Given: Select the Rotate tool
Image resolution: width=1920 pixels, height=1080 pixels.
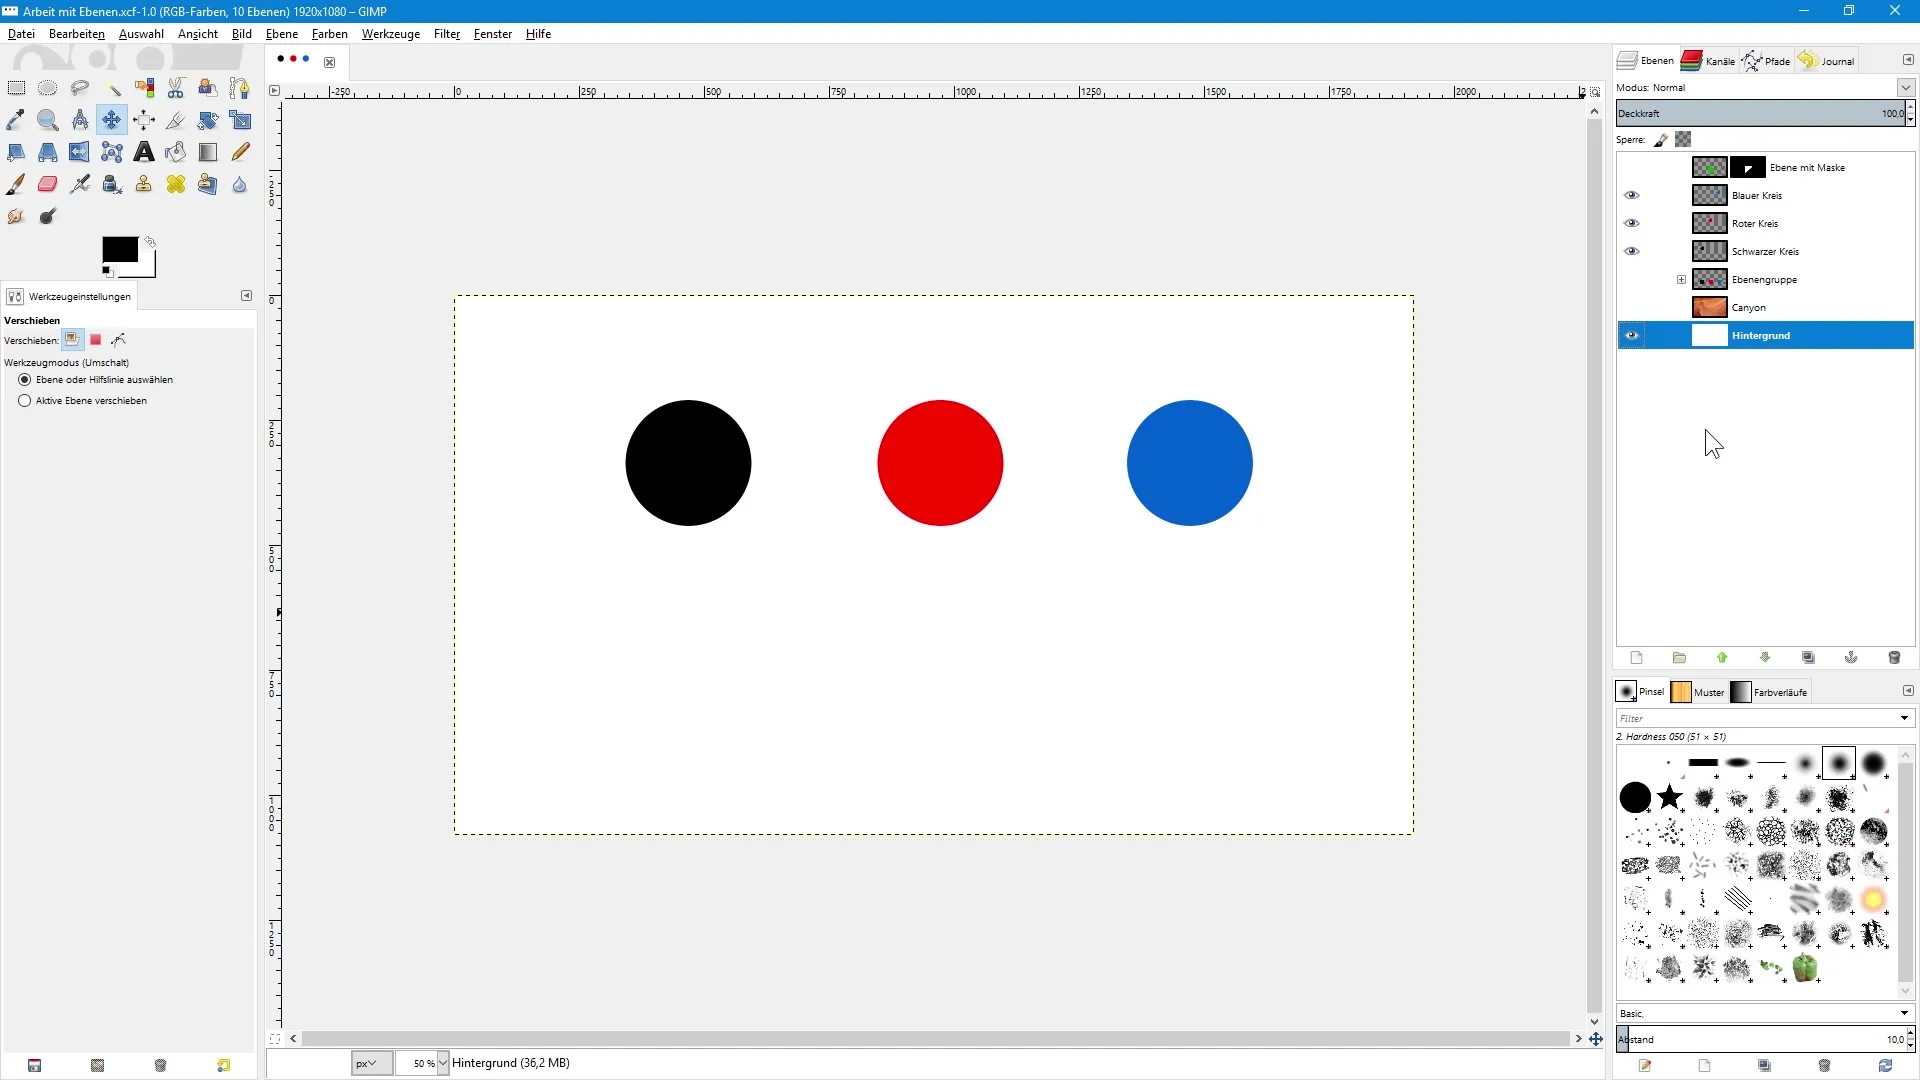Looking at the screenshot, I should 208,120.
